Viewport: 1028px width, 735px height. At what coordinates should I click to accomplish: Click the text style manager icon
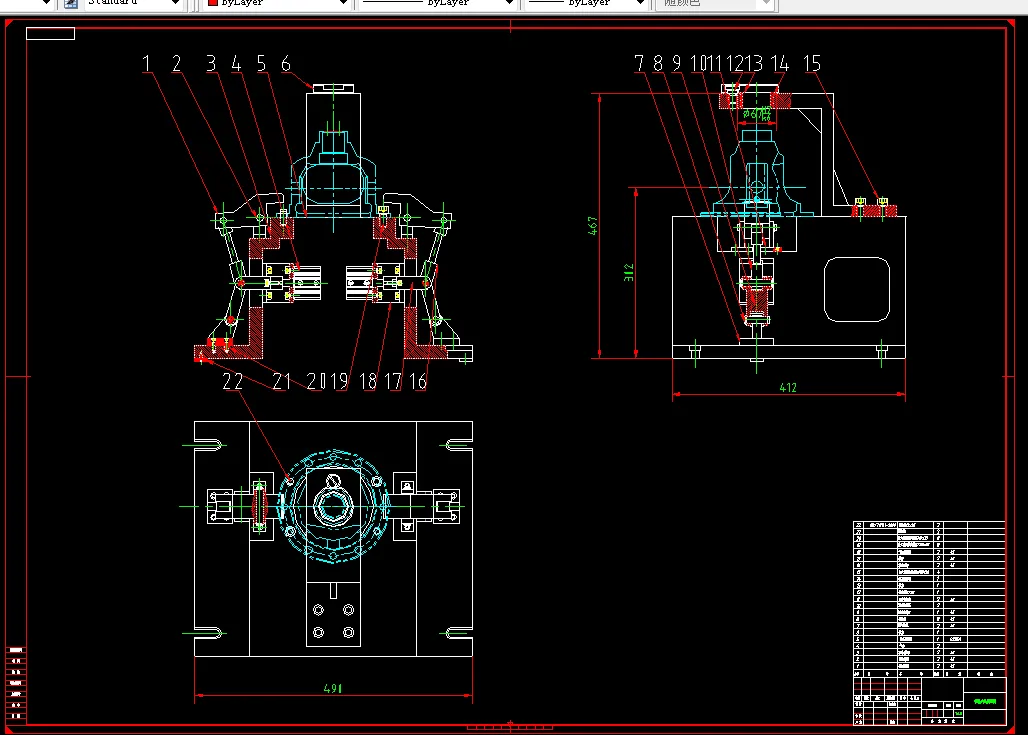point(71,3)
